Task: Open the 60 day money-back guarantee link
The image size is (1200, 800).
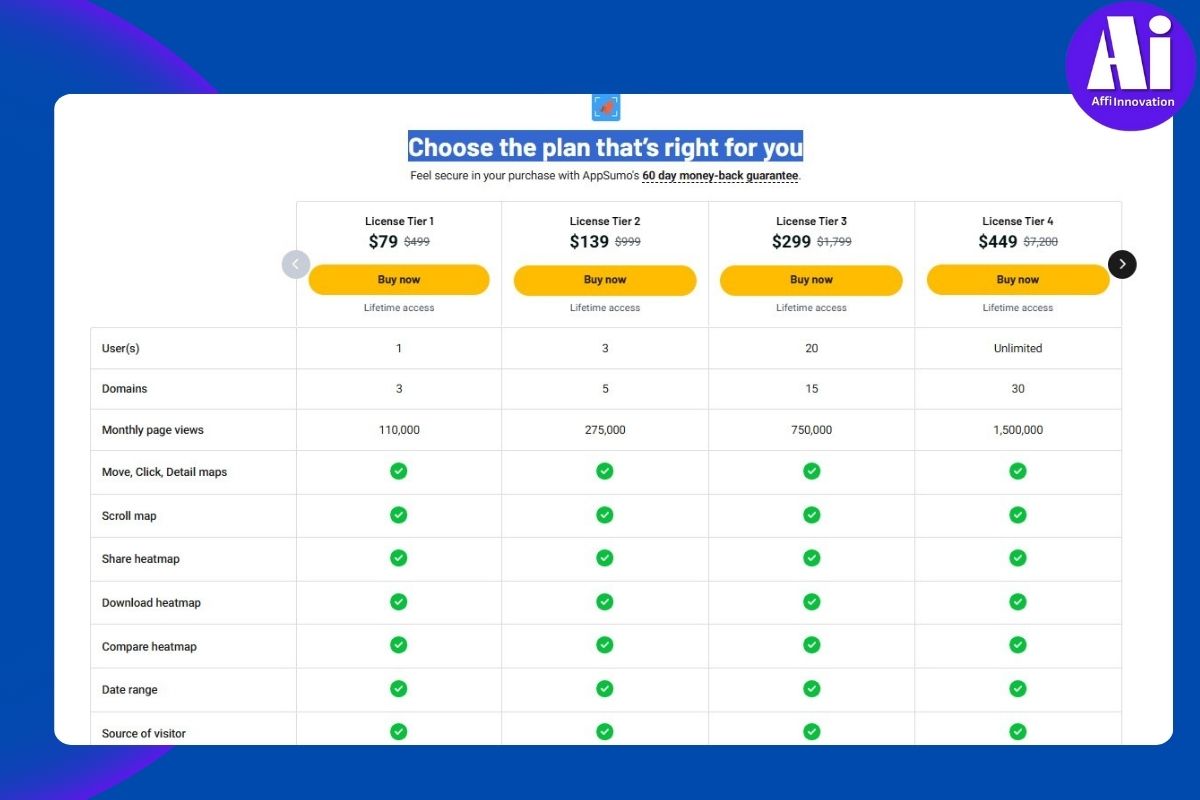Action: [x=720, y=176]
